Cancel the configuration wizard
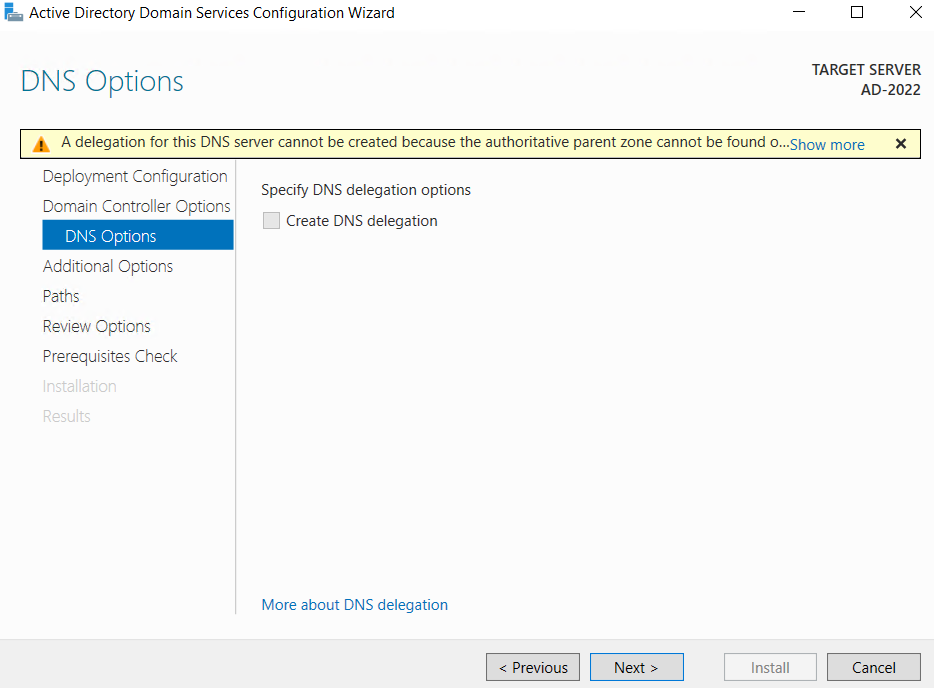The width and height of the screenshot is (934, 688). (873, 667)
